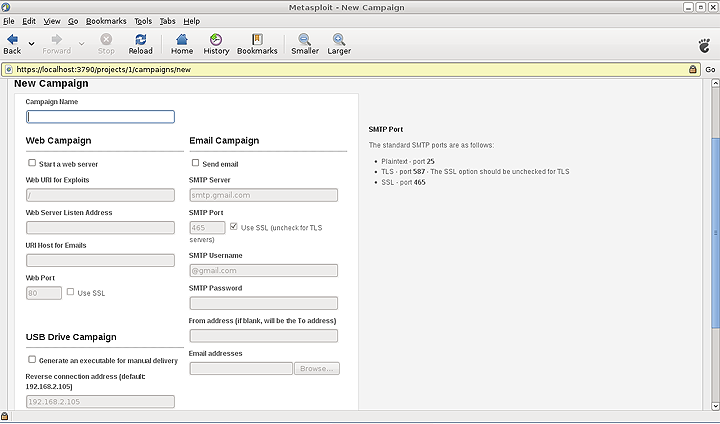The height and width of the screenshot is (424, 720).
Task: Open the Forward history dropdown arrow
Action: [81, 44]
